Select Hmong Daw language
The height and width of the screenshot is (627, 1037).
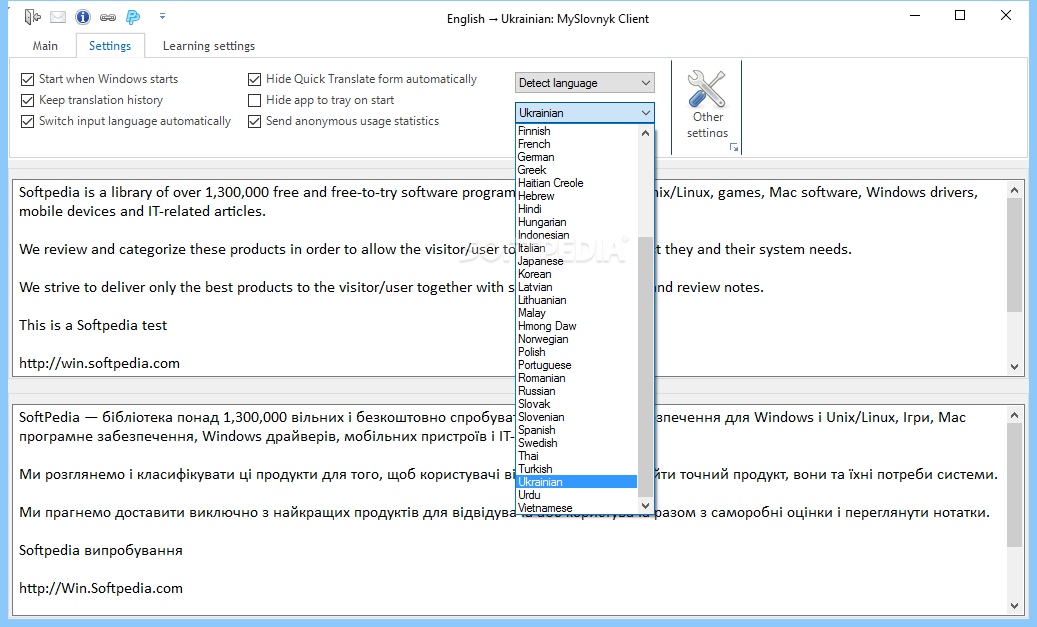pyautogui.click(x=576, y=326)
